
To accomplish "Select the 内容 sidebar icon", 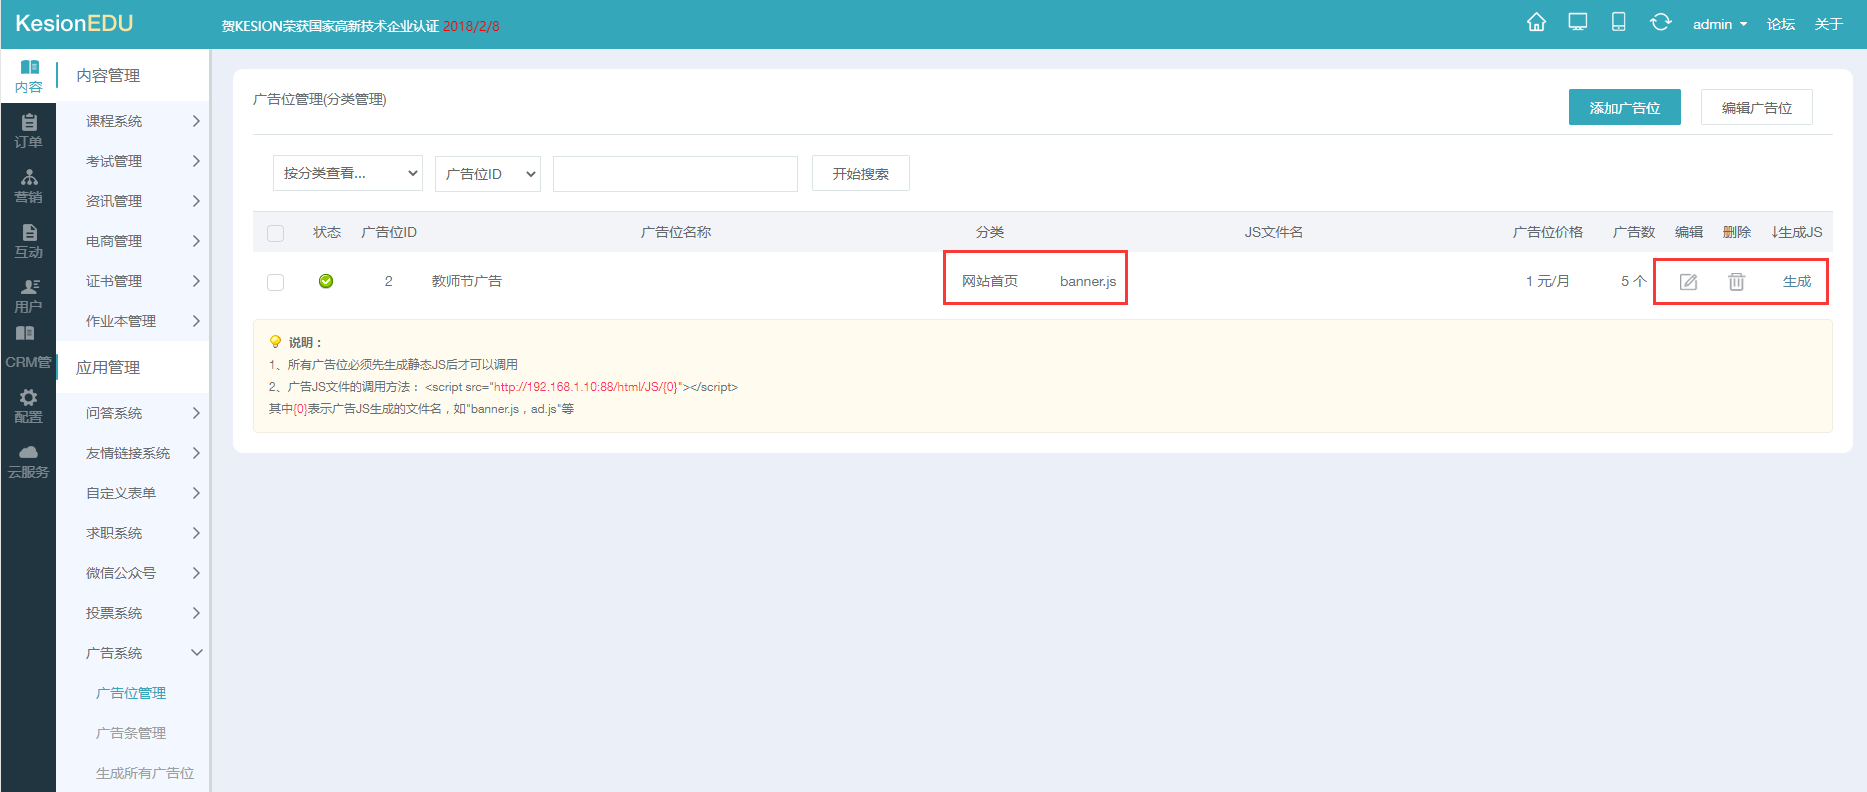I will (x=28, y=76).
